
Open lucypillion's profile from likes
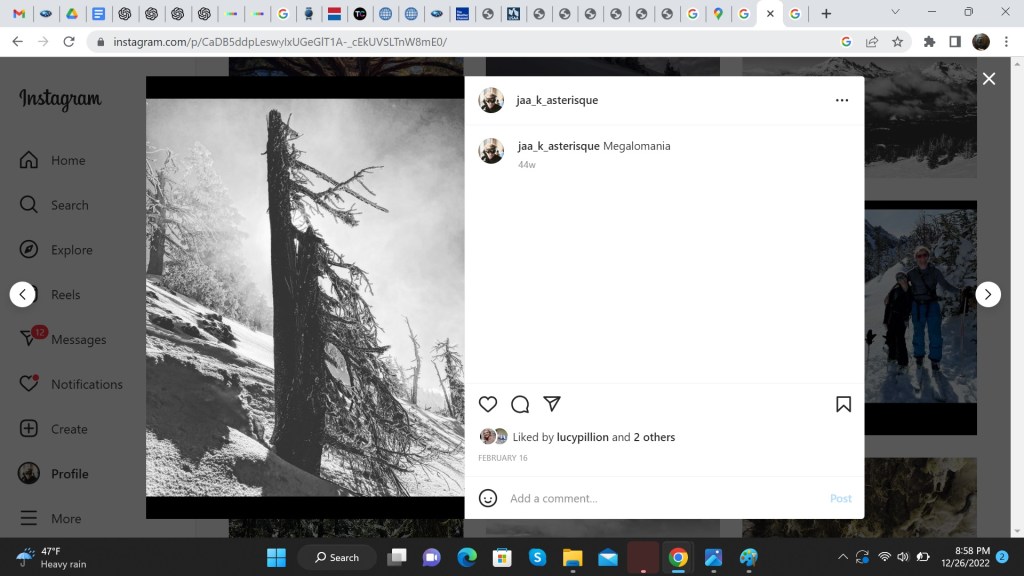[x=582, y=437]
